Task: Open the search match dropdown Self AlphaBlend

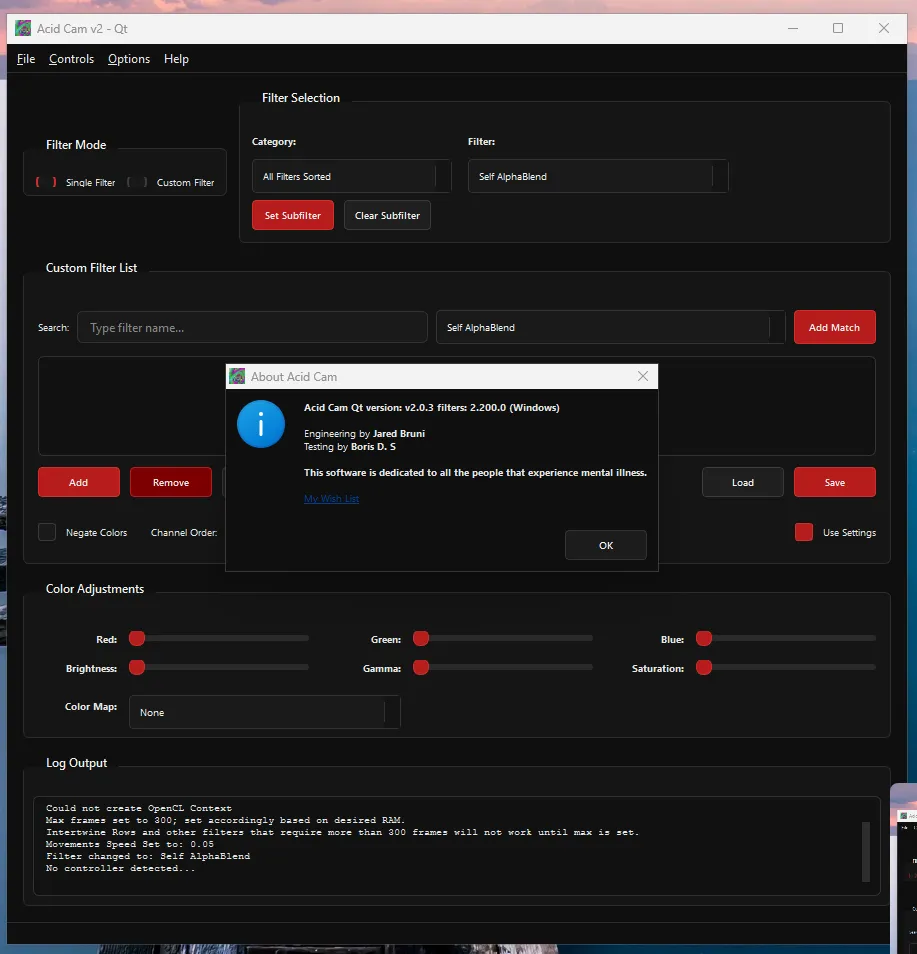Action: point(610,327)
